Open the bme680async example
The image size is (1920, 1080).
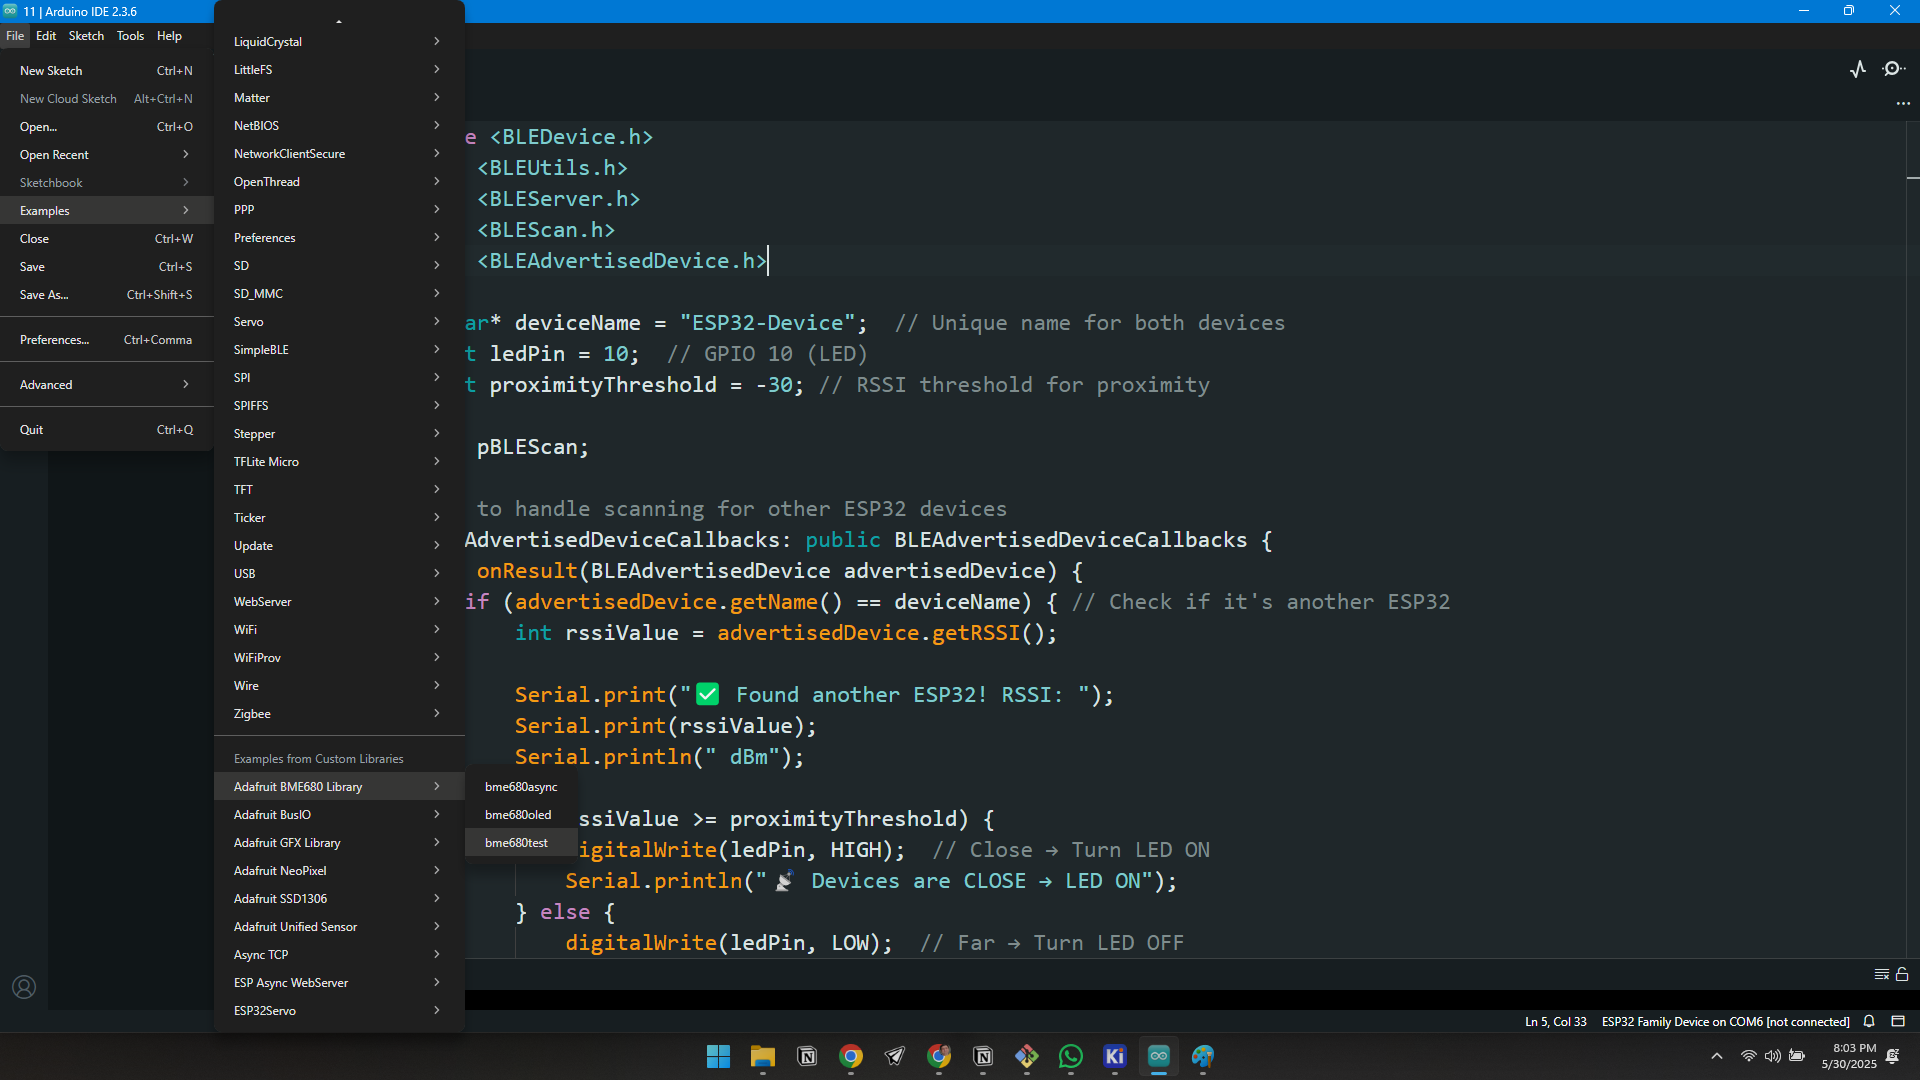pos(521,787)
